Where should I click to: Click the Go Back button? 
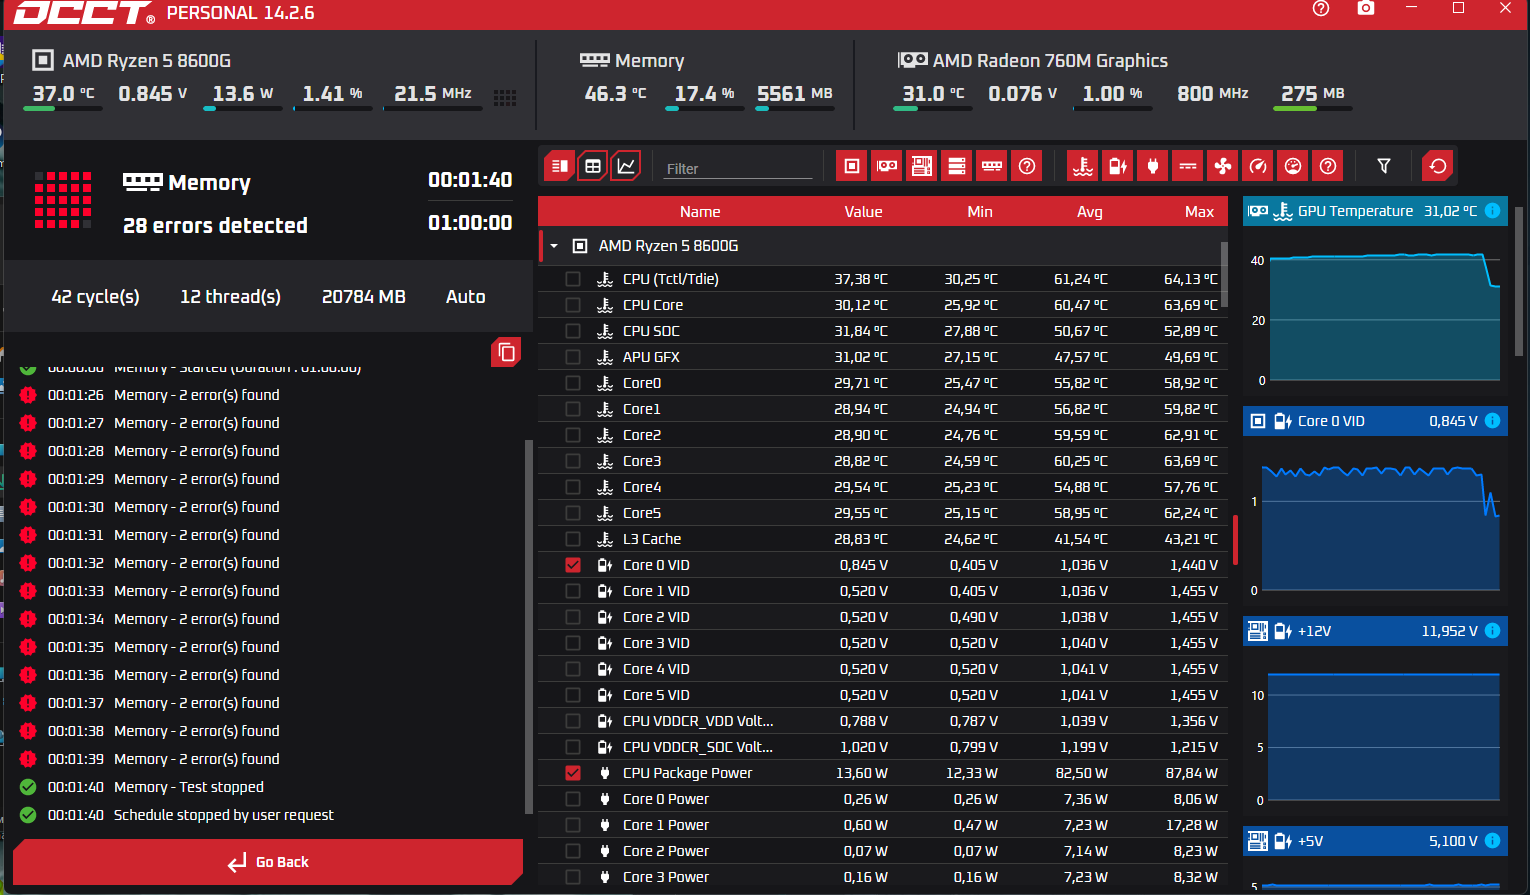(268, 862)
